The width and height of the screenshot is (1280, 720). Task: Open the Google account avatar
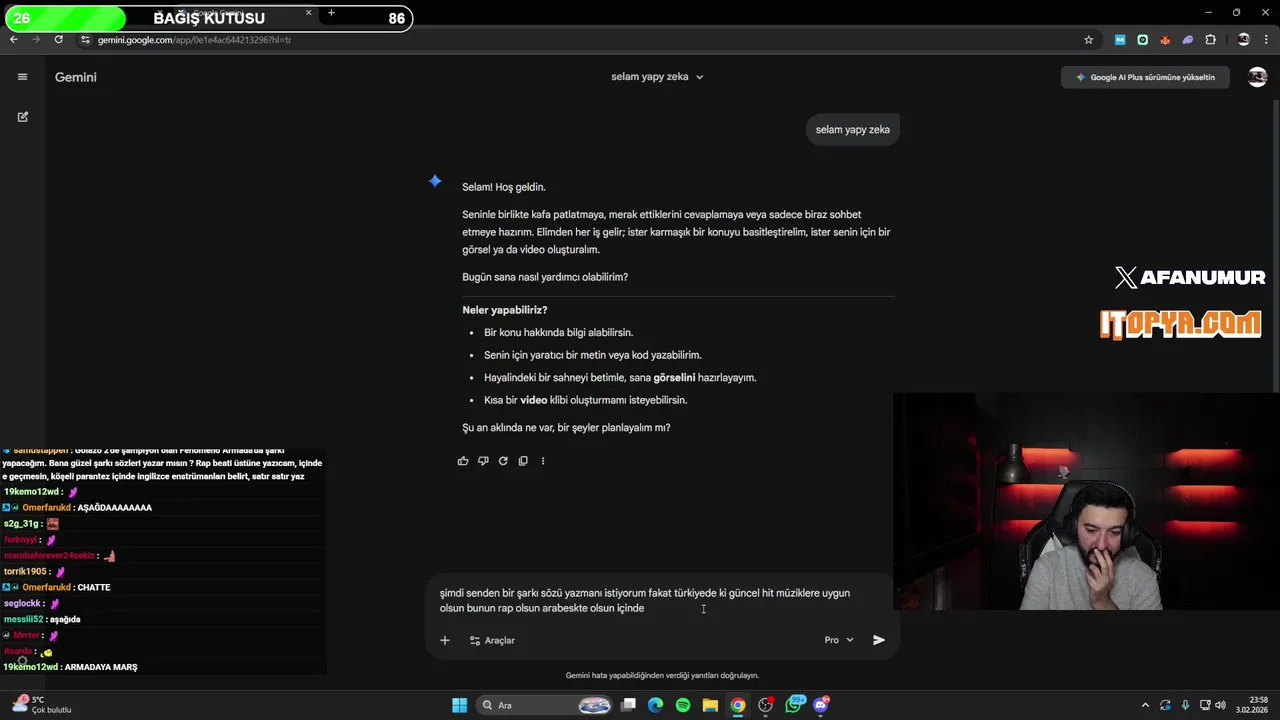pyautogui.click(x=1257, y=77)
